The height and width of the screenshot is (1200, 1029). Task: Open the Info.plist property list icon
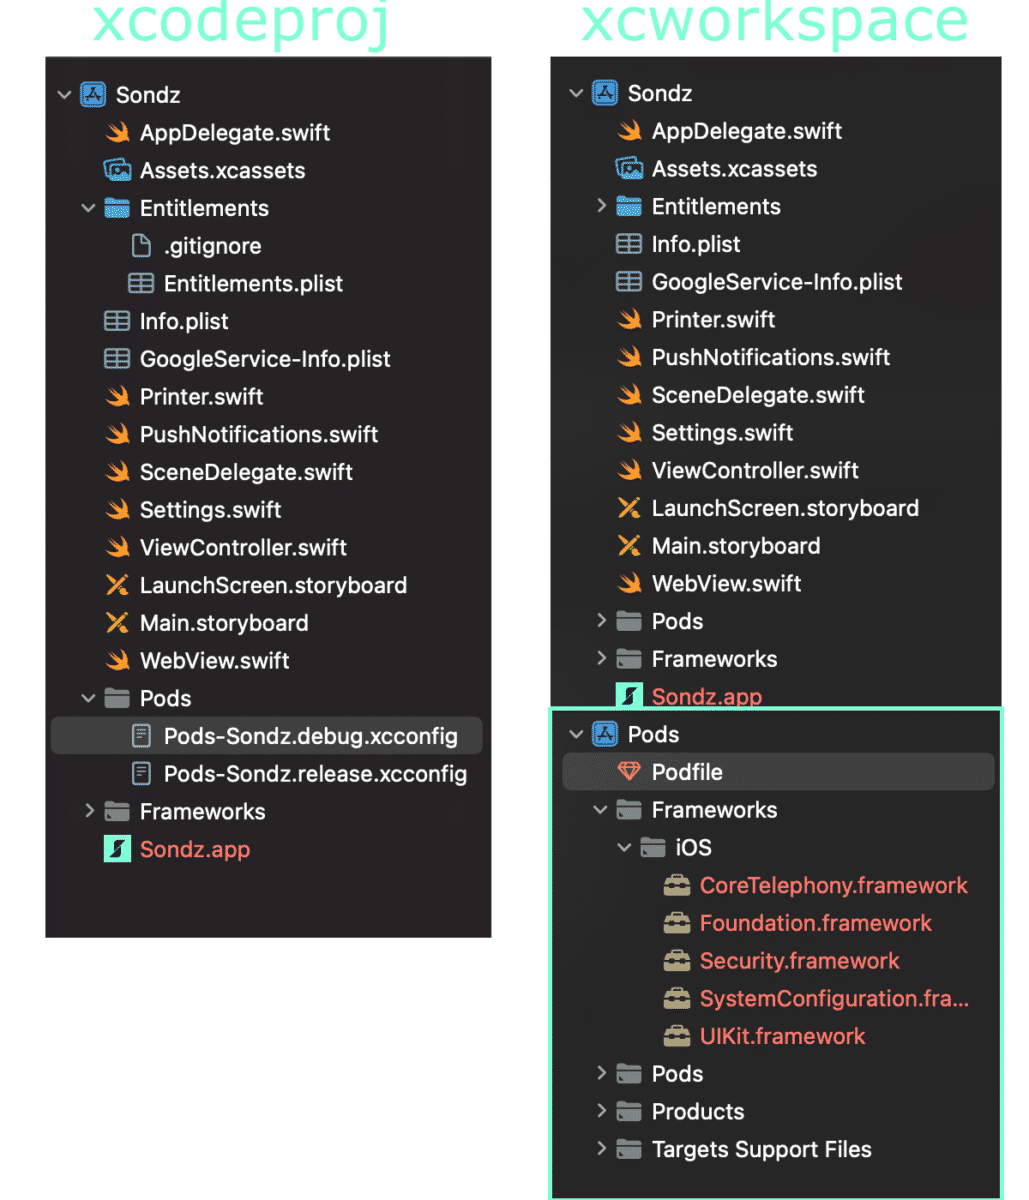tap(117, 321)
